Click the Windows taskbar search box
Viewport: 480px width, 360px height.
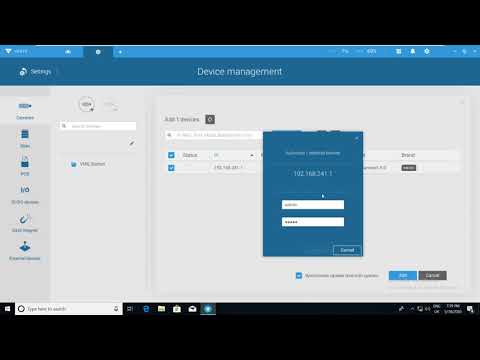point(69,309)
